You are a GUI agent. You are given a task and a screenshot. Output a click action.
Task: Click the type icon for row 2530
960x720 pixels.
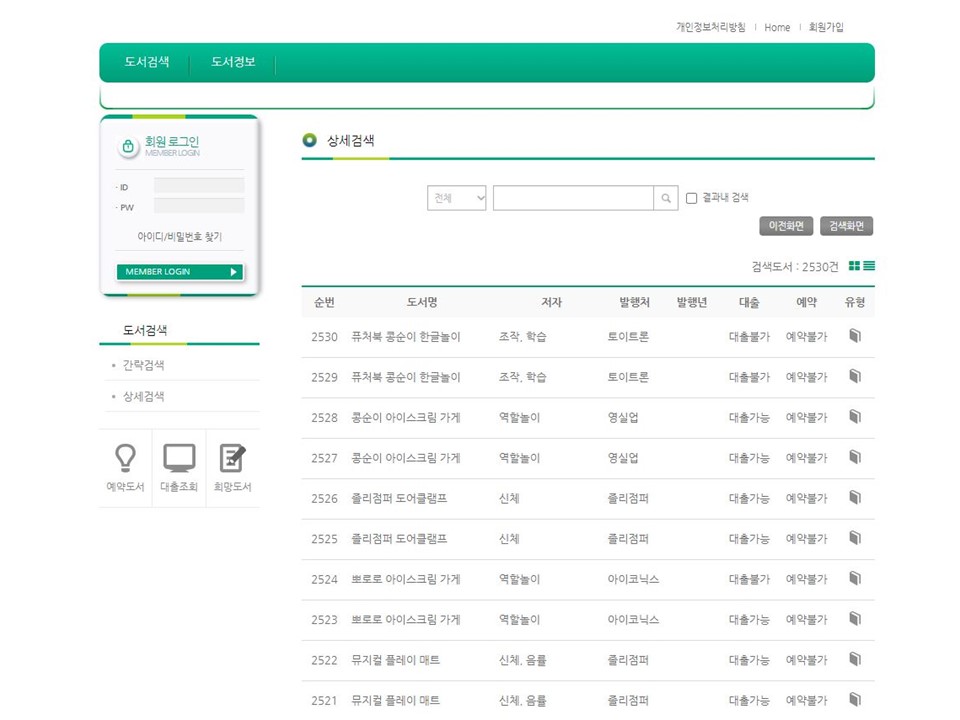(854, 337)
